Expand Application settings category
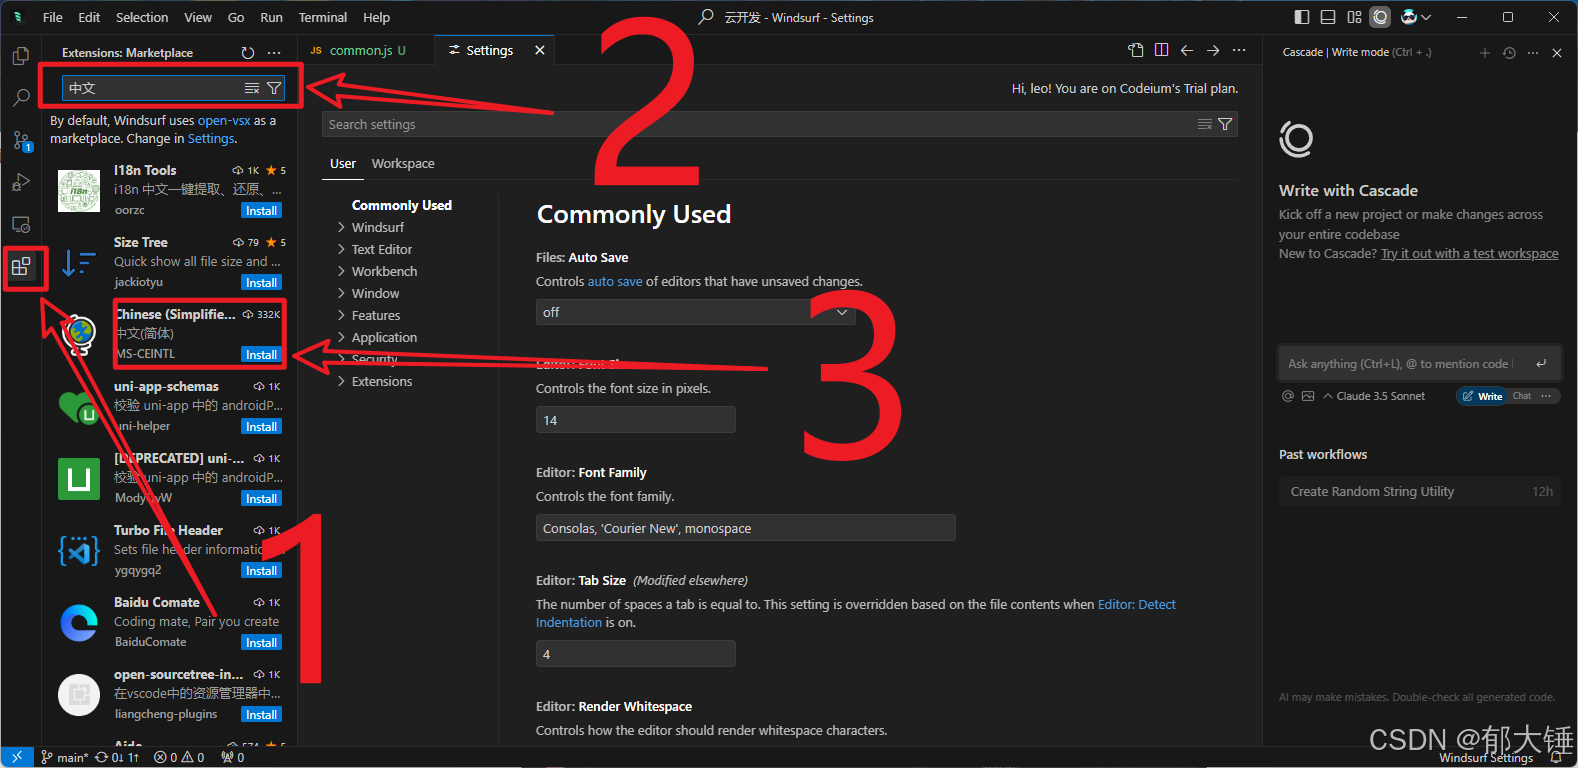Screen dimensions: 1578x768 384,337
